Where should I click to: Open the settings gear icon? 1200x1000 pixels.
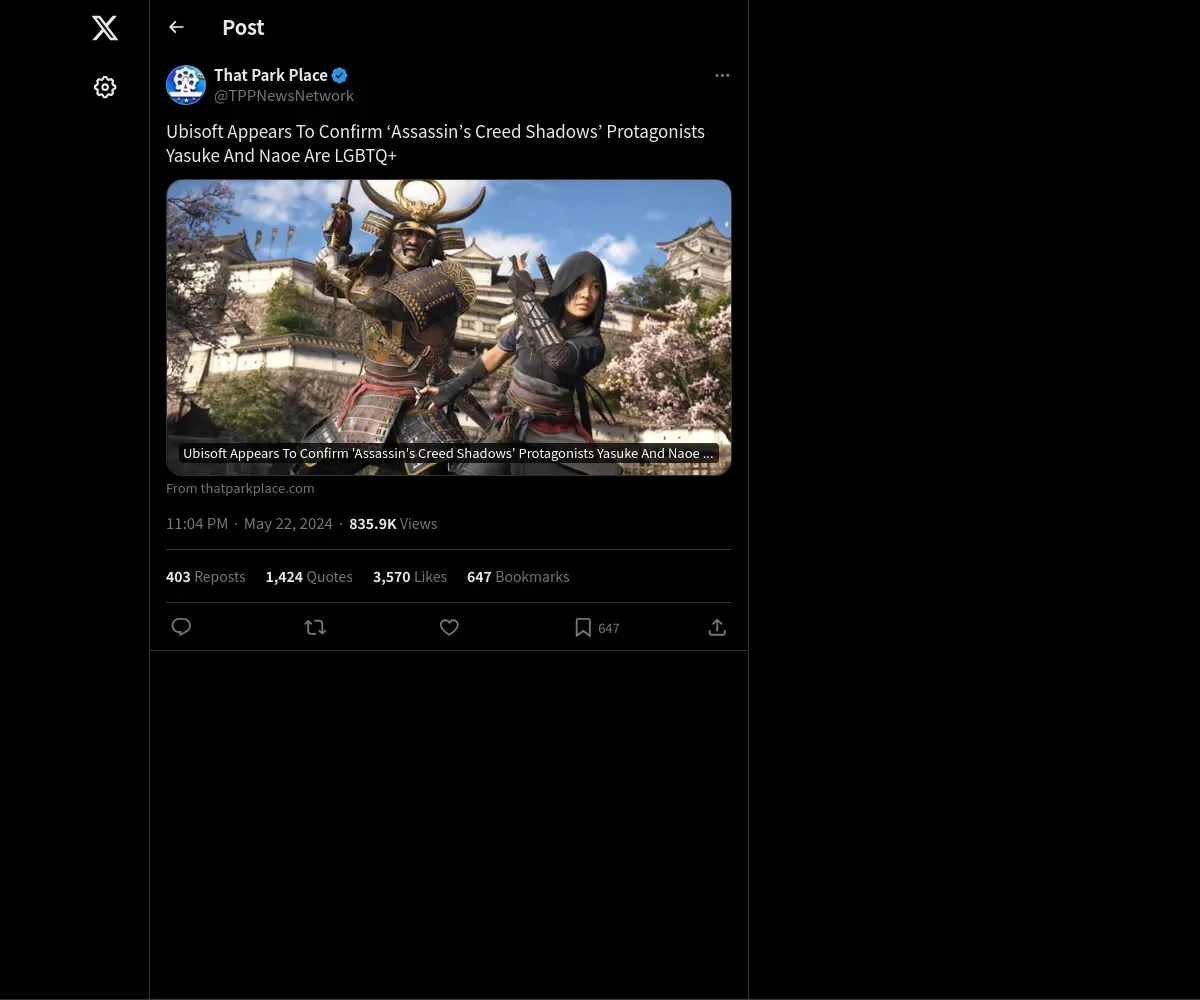[x=105, y=87]
